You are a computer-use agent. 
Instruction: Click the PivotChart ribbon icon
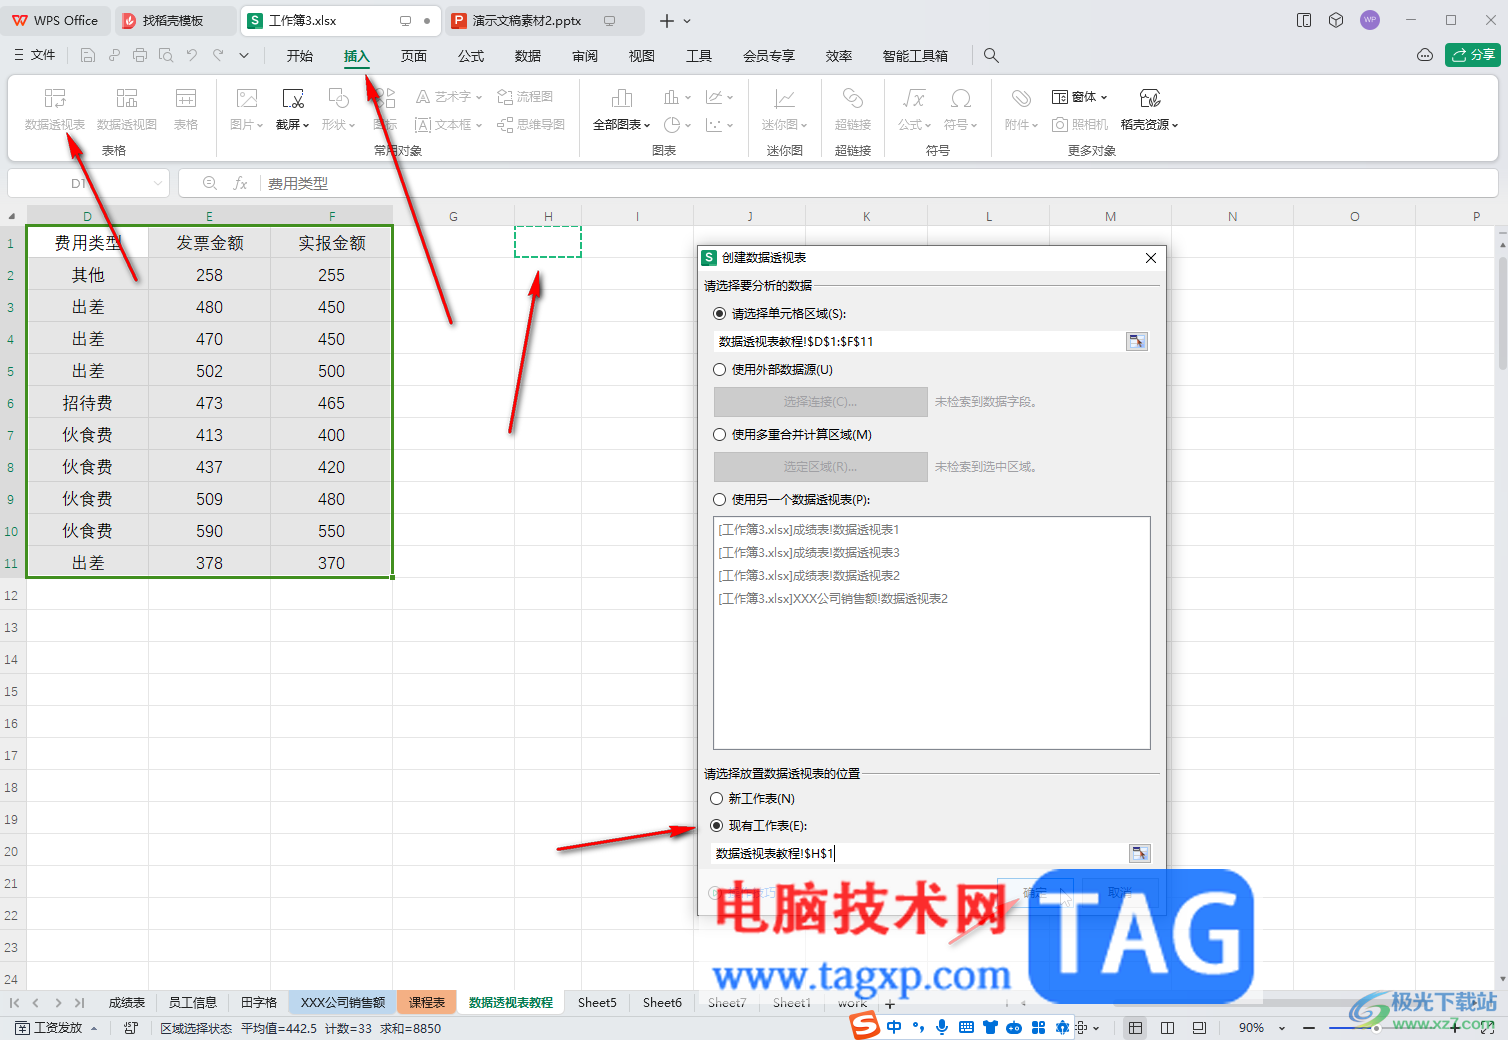point(127,109)
